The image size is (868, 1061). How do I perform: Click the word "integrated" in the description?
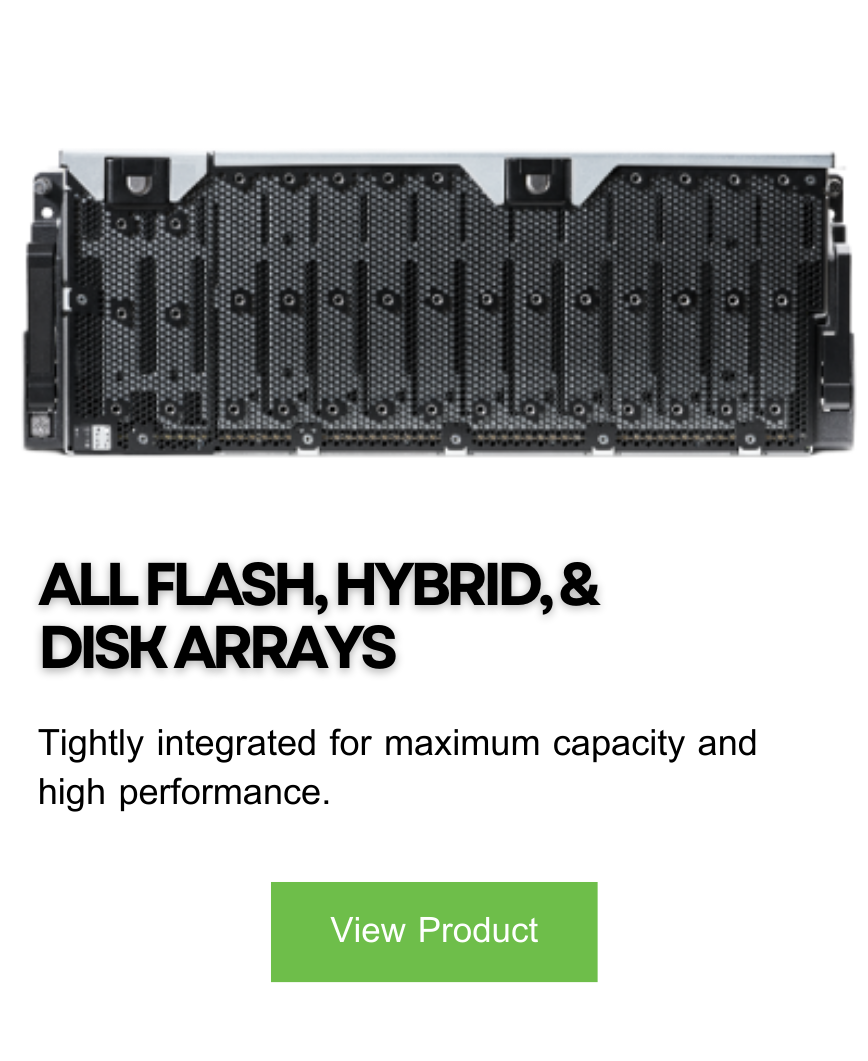coord(236,744)
